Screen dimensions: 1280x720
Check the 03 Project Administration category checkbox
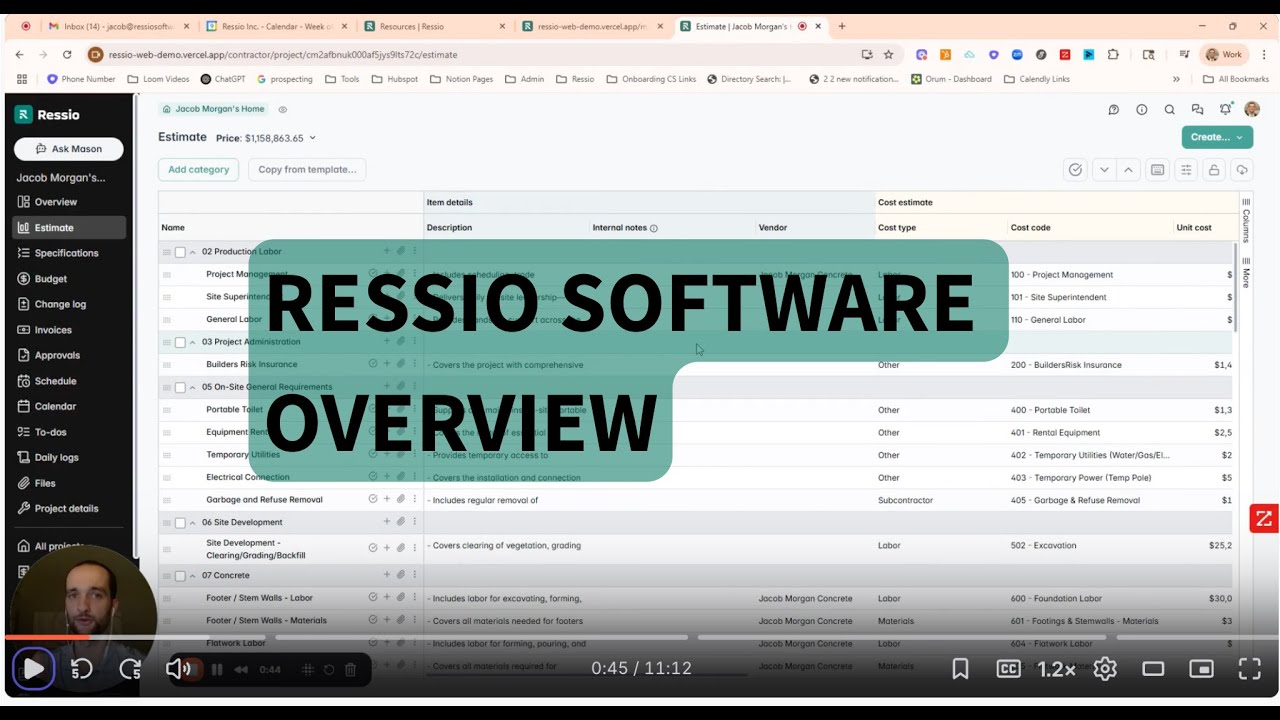pos(180,342)
